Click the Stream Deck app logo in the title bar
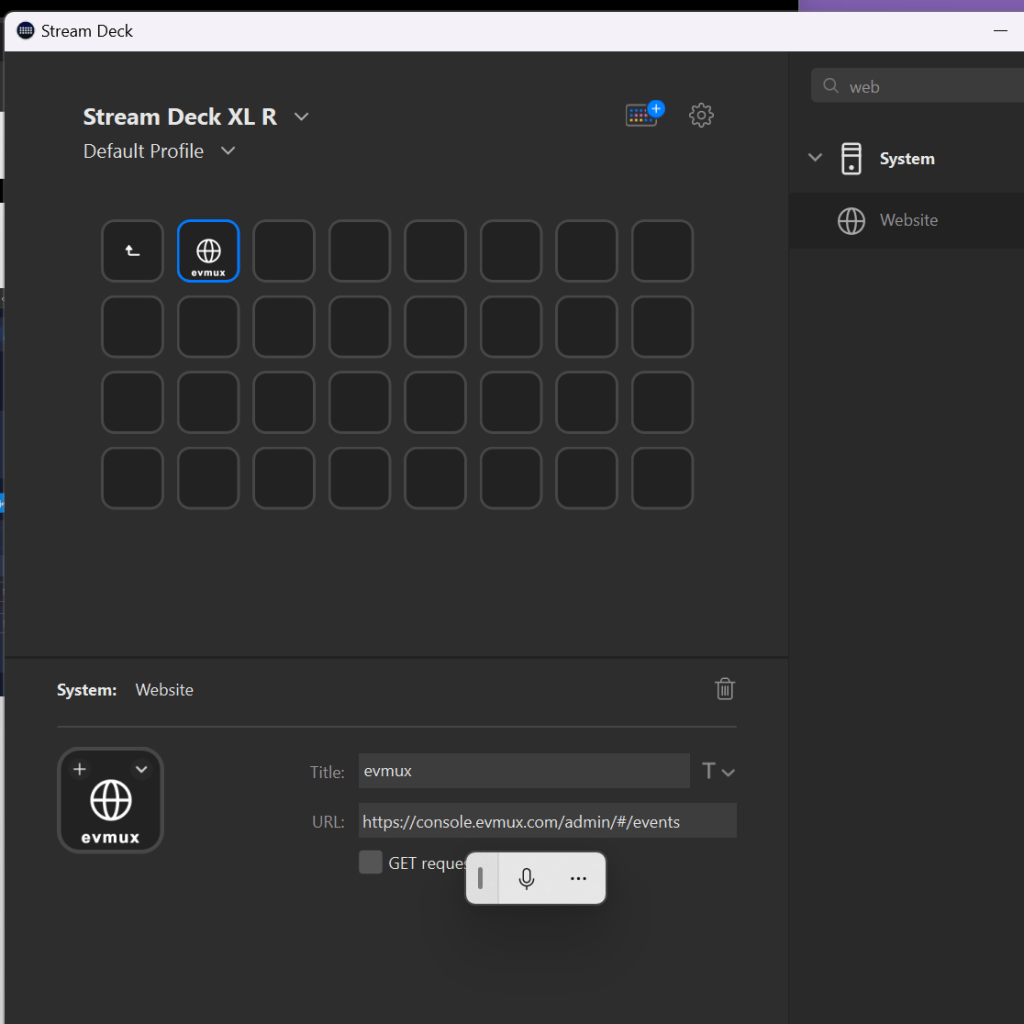Screen dimensions: 1024x1024 point(25,31)
